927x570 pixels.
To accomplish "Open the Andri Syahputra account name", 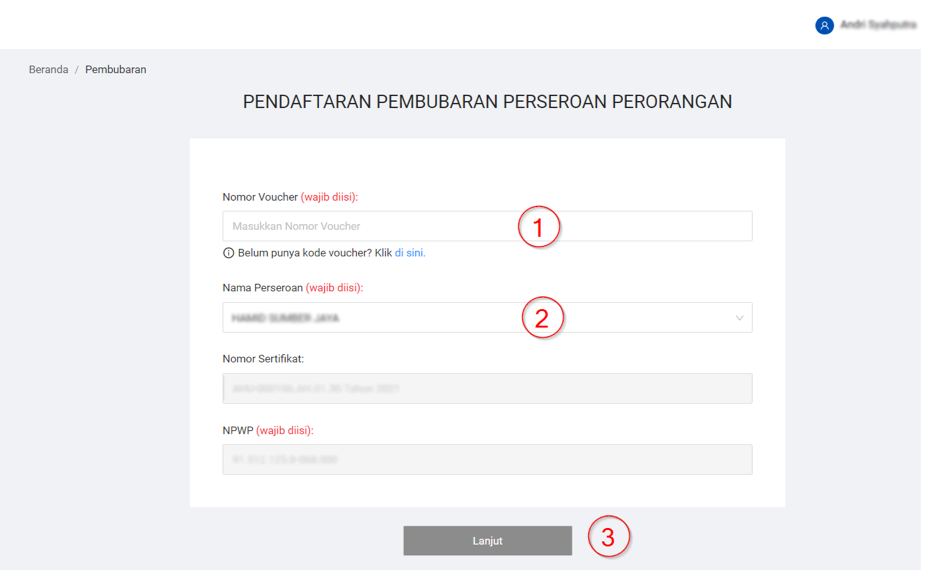I will click(877, 25).
